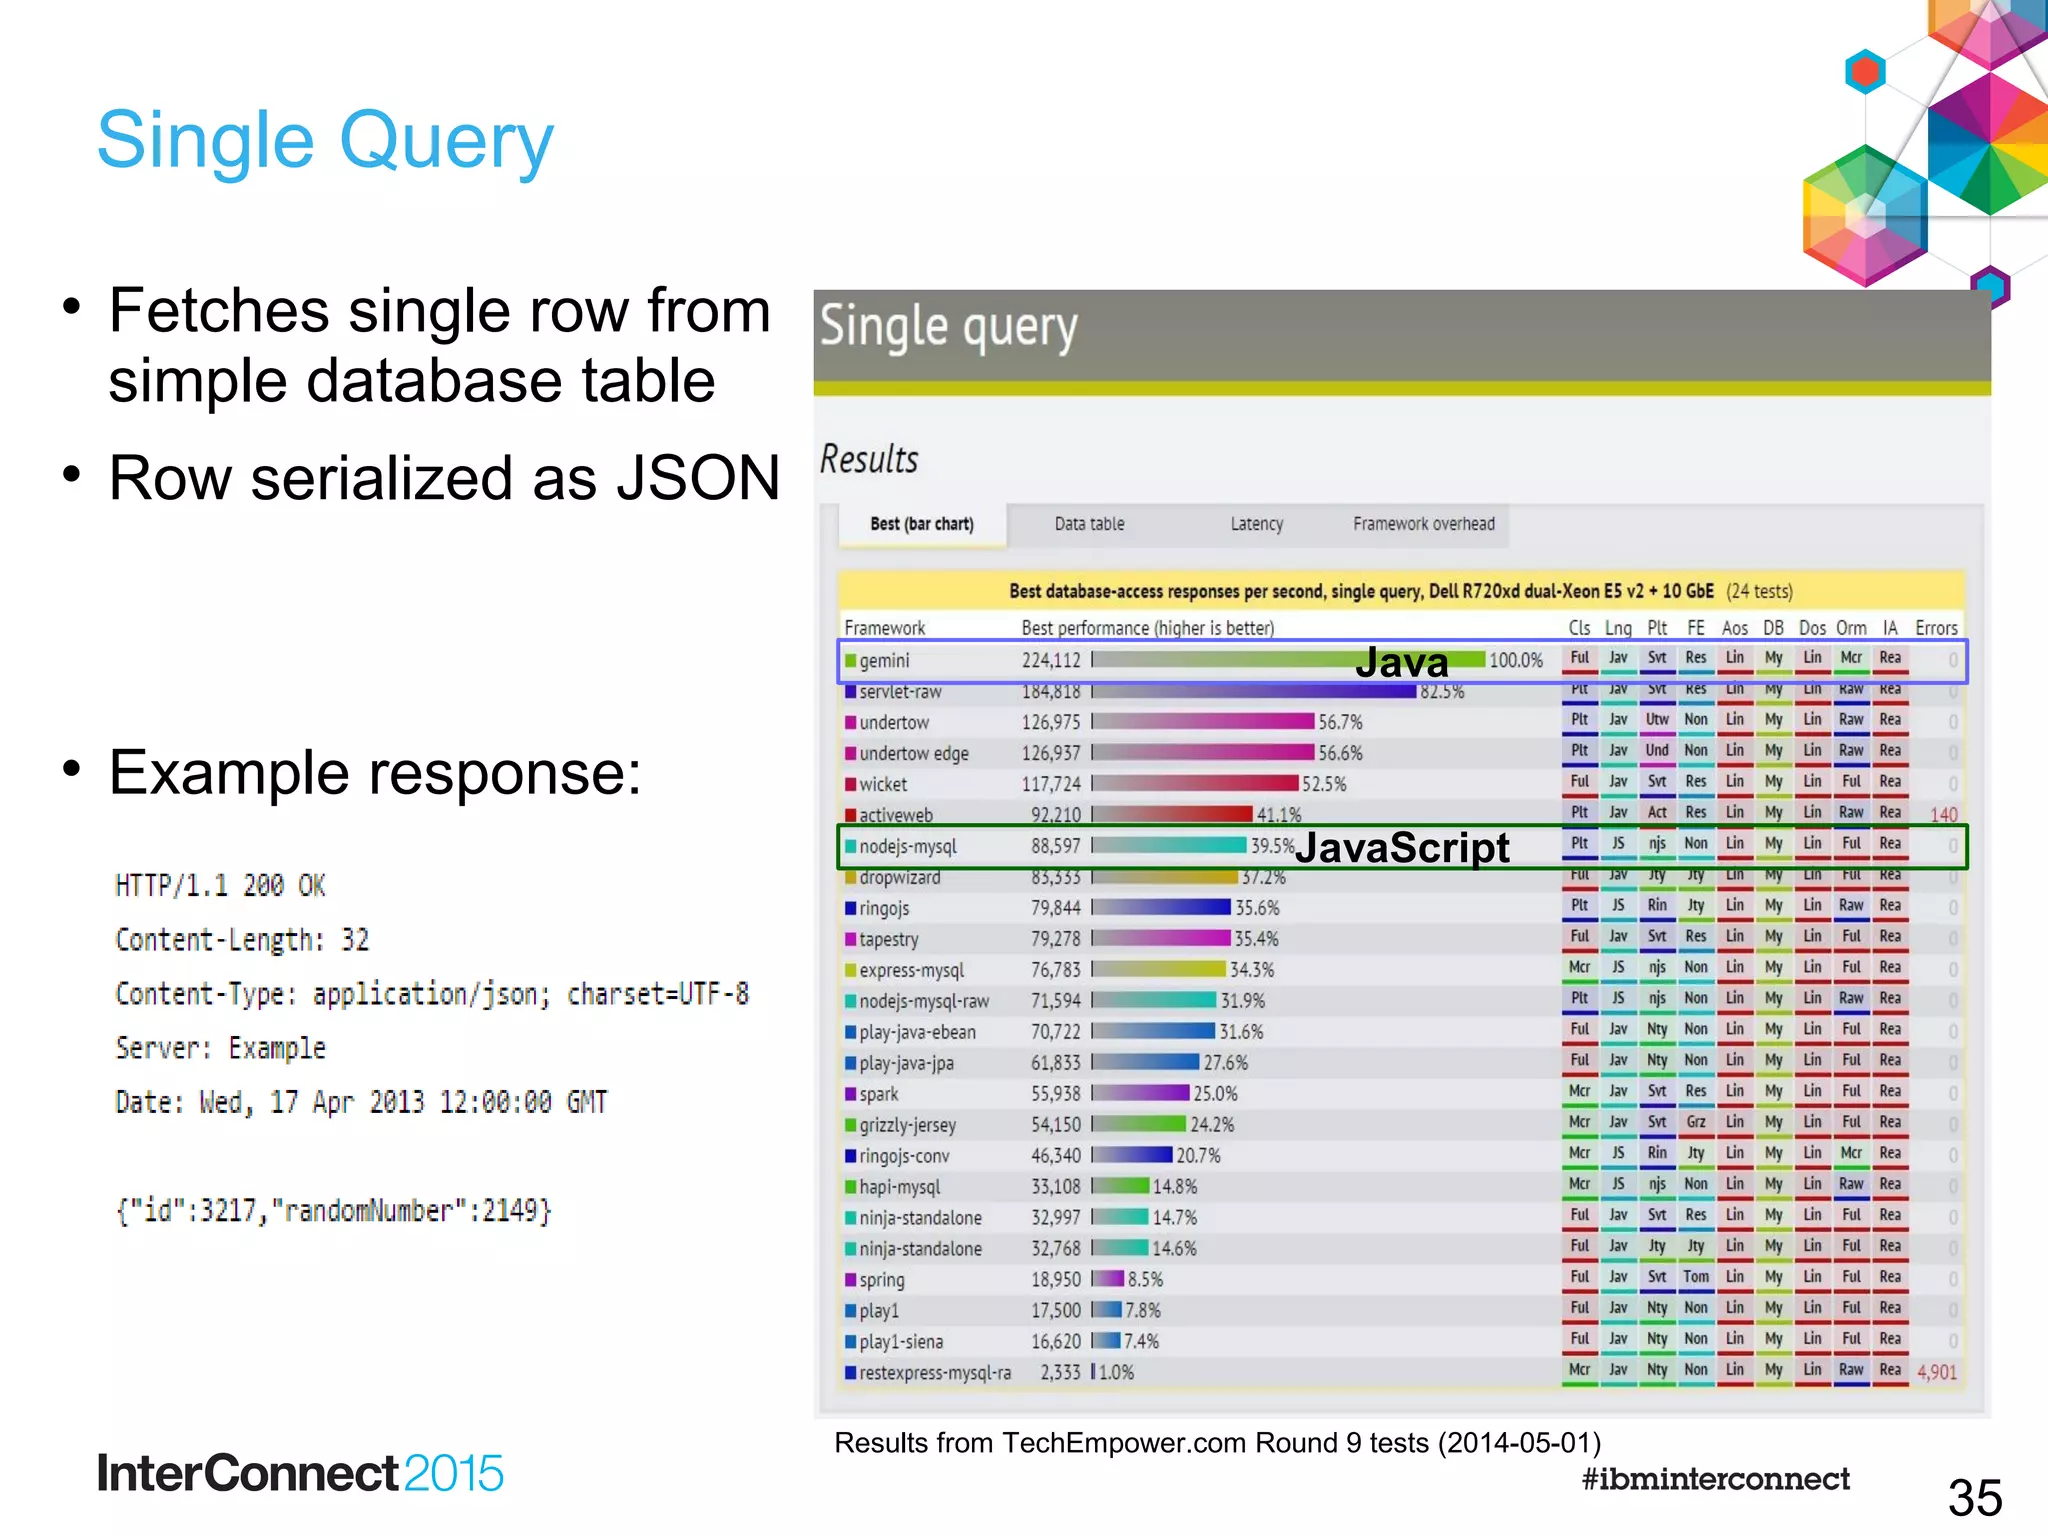Click the (24 tests) label
Screen dimensions: 2048x1536
click(x=1759, y=591)
